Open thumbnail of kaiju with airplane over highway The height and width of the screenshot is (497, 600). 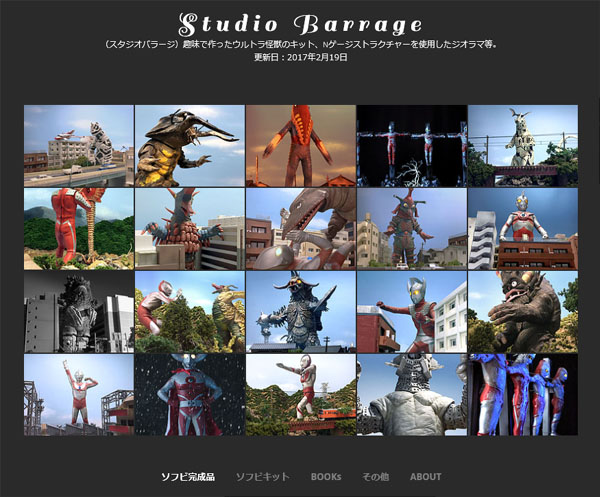79,146
